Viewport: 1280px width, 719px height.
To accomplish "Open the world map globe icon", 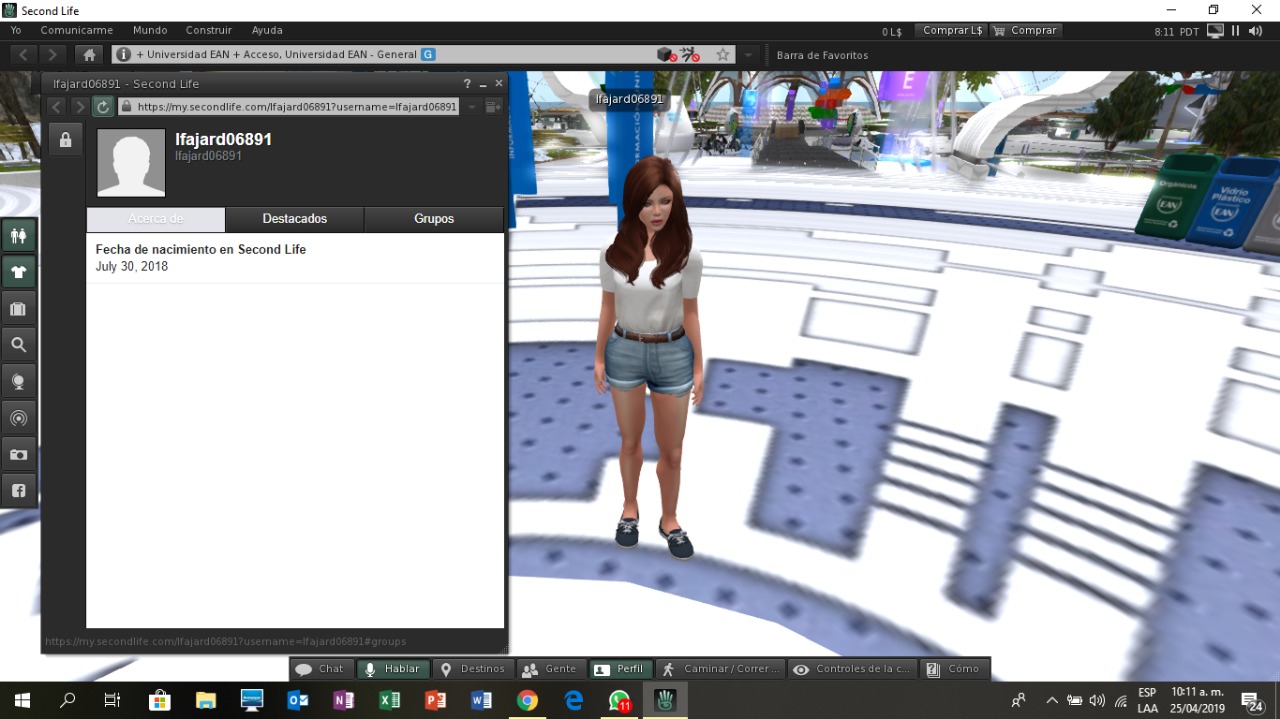I will (18, 382).
